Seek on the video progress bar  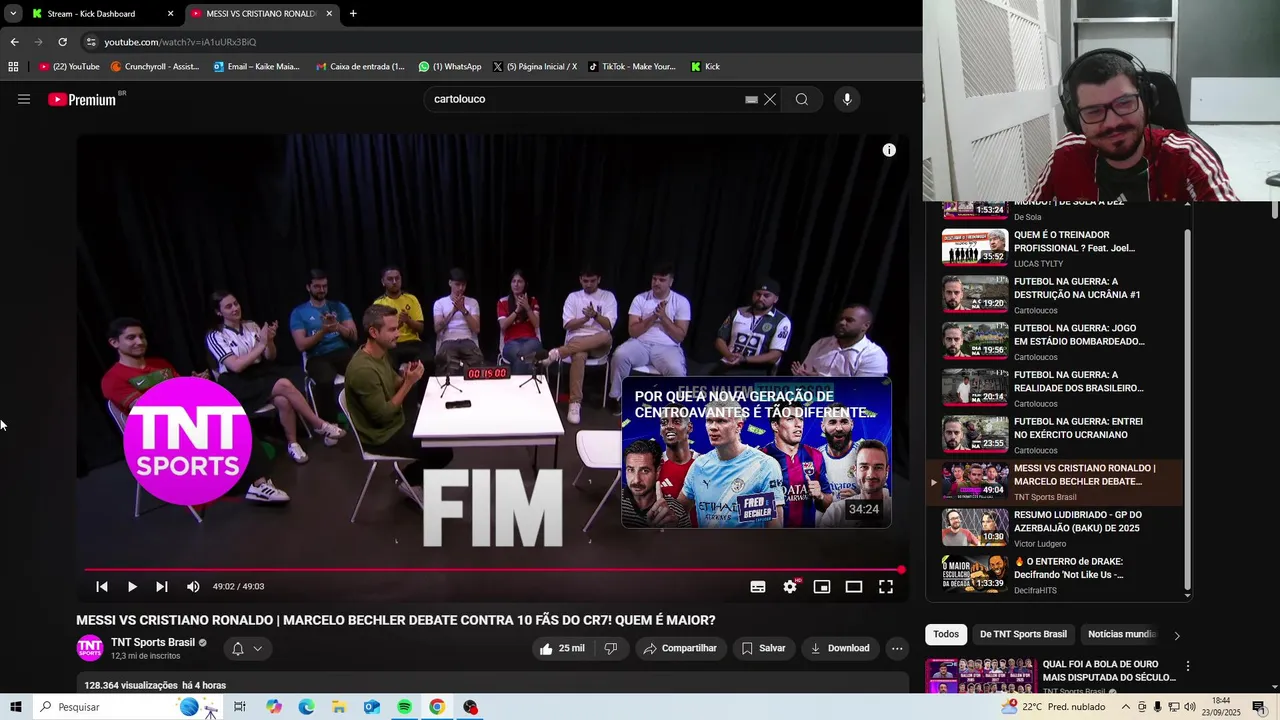[492, 570]
